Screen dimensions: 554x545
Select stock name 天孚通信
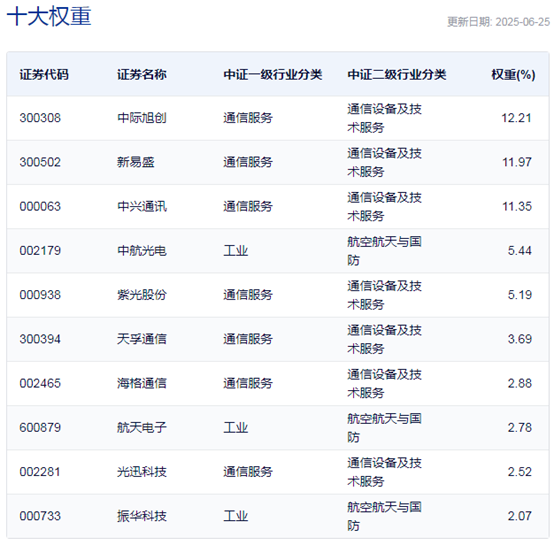(x=142, y=339)
